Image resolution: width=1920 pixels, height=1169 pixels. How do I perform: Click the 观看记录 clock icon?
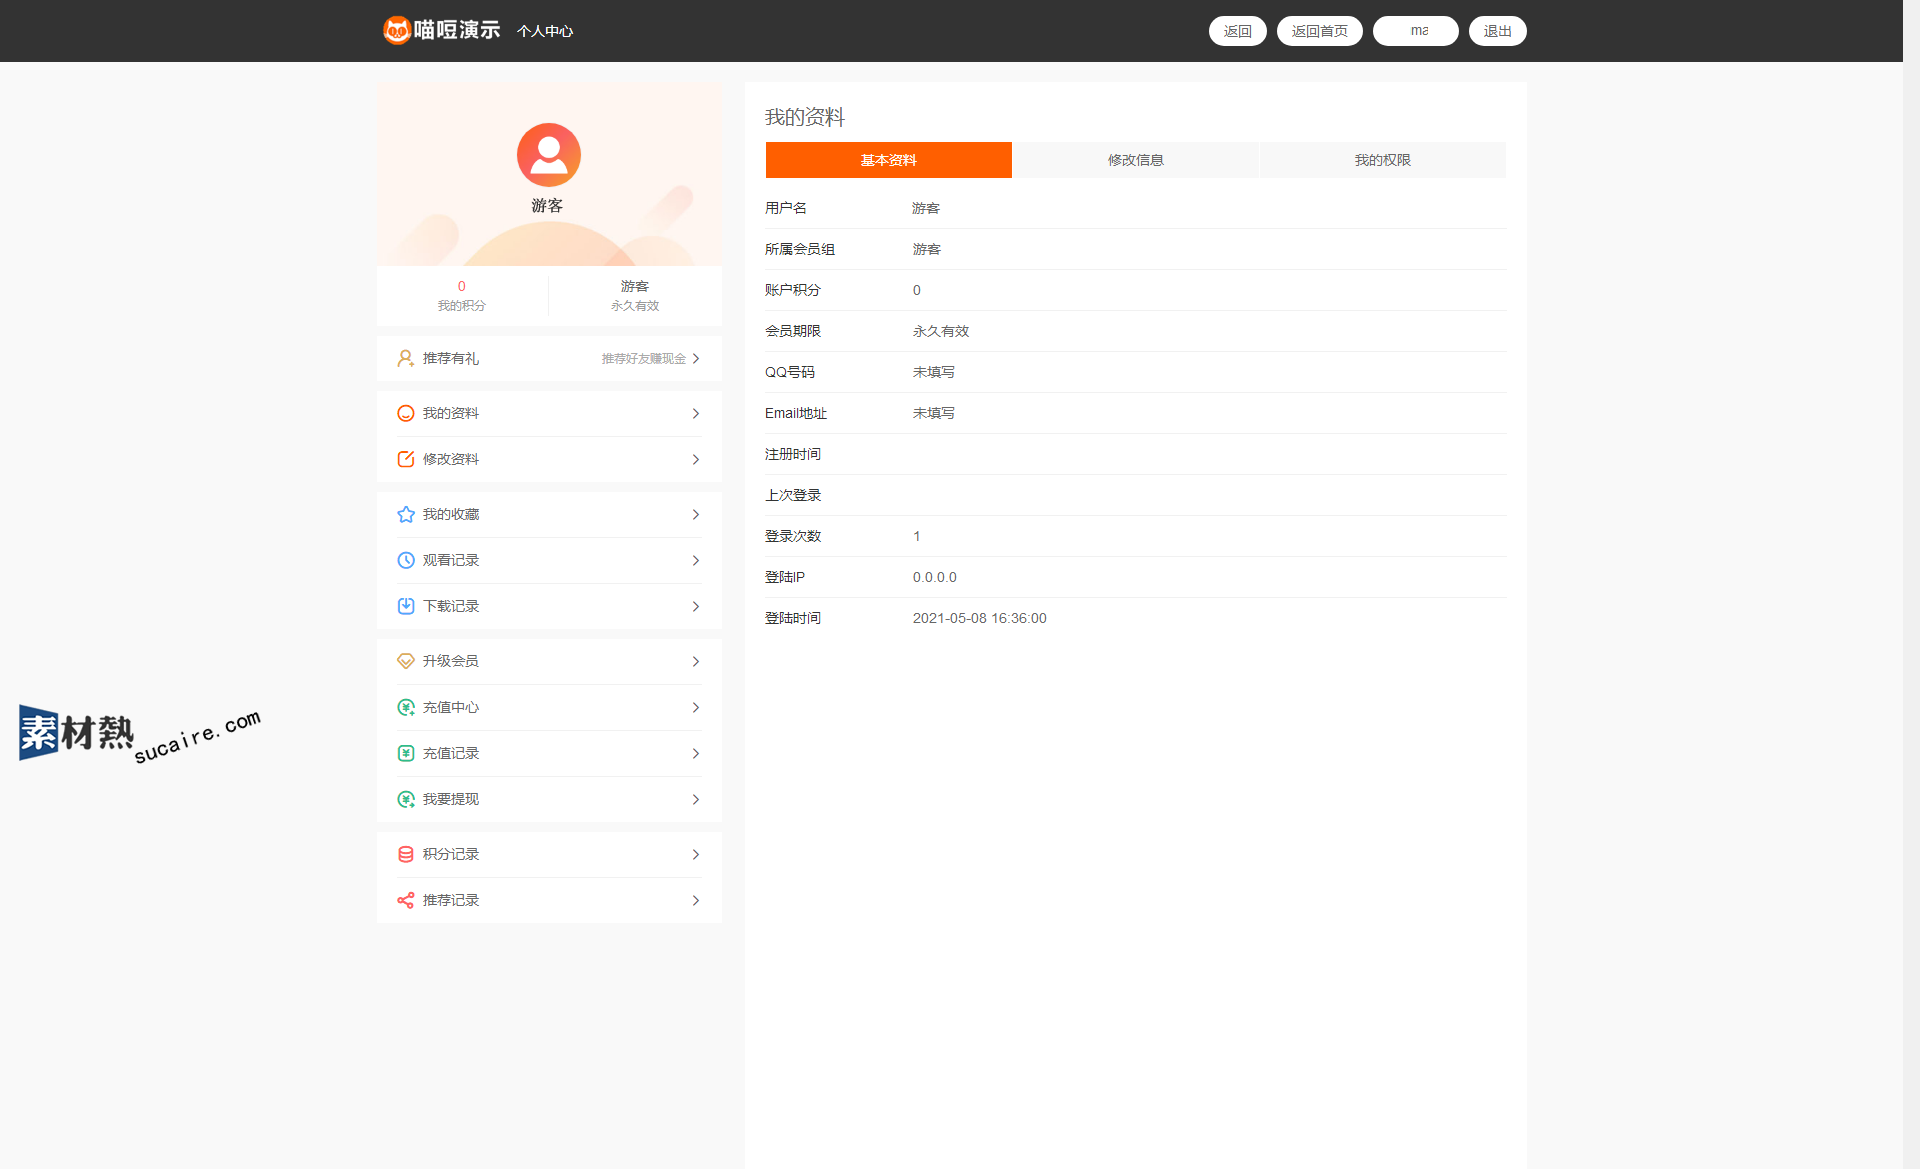pyautogui.click(x=405, y=560)
